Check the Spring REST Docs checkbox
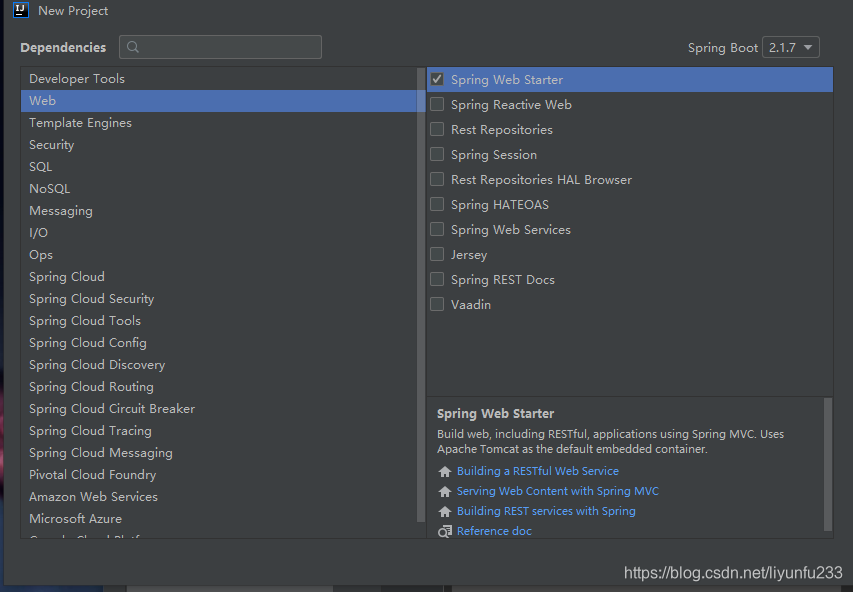Screen dimensions: 853x592 click(437, 280)
